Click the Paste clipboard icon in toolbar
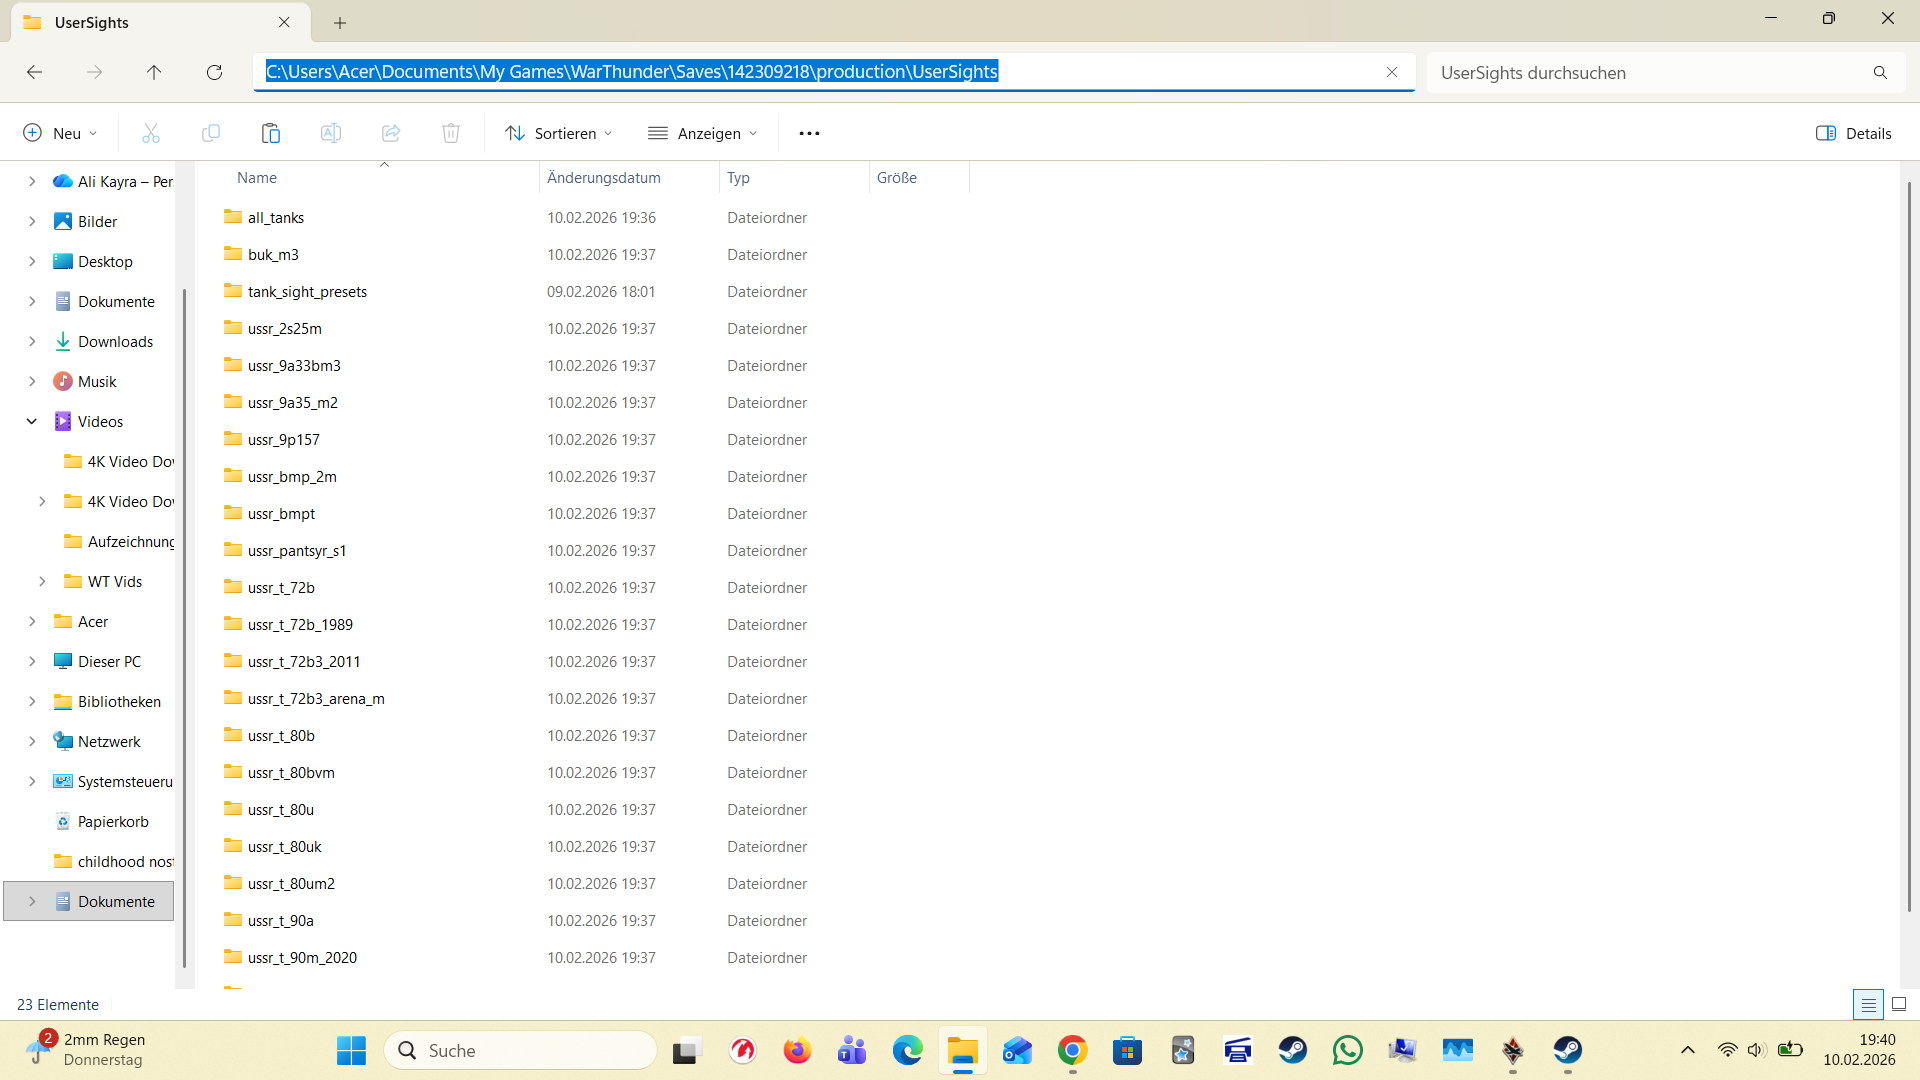The height and width of the screenshot is (1080, 1920). [270, 133]
